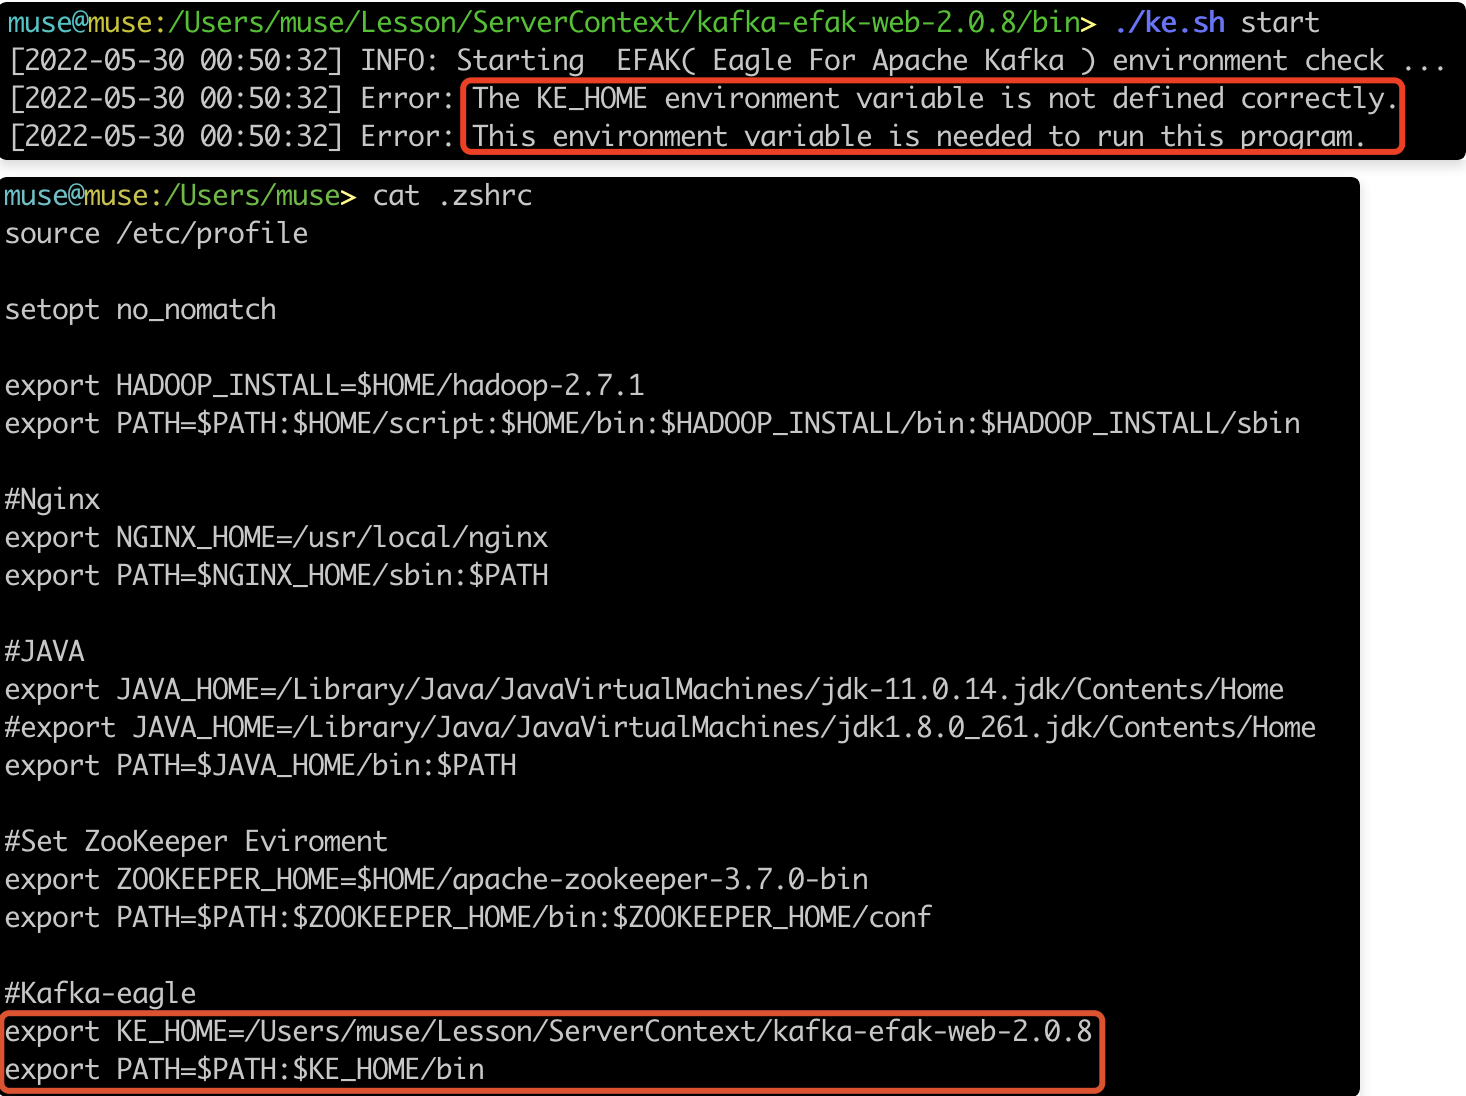Image resolution: width=1466 pixels, height=1096 pixels.
Task: Select the ZOOKEEPER_HOME apache-zookeeper-3.7.0-bin line
Action: 436,879
